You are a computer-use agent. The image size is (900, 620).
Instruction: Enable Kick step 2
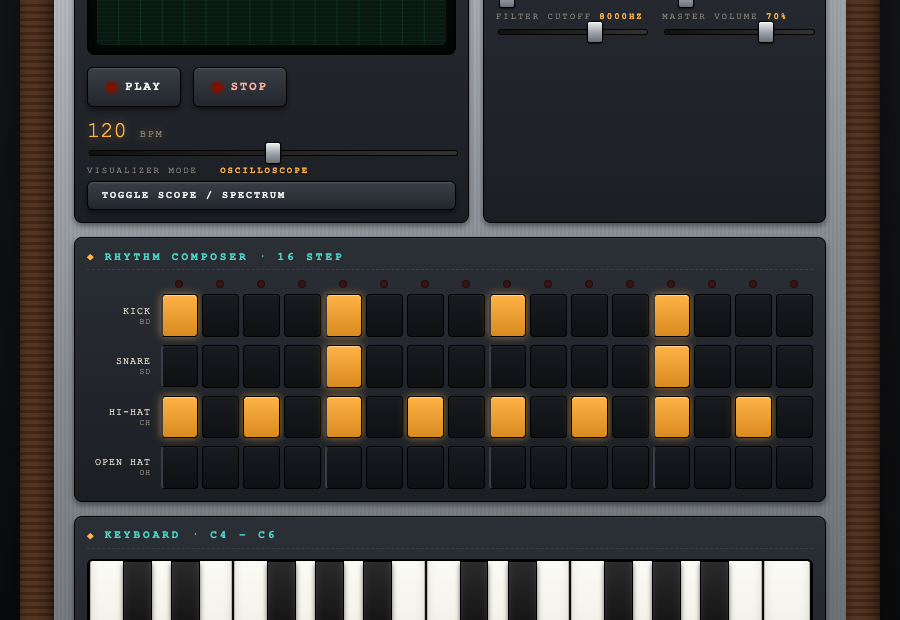tap(220, 315)
